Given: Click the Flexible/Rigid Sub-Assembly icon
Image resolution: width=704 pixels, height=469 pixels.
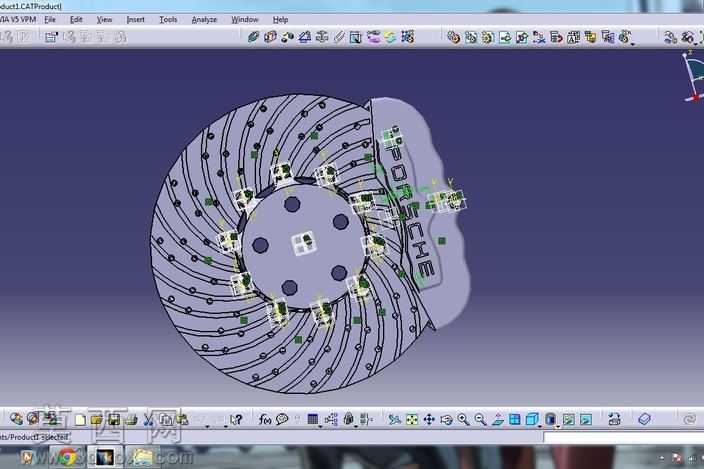Looking at the screenshot, I should coord(373,37).
